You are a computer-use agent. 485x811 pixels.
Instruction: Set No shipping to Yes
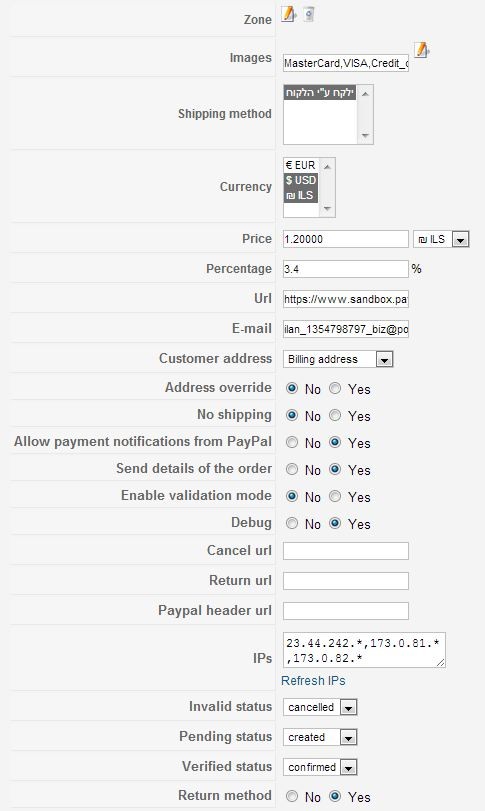(335, 415)
